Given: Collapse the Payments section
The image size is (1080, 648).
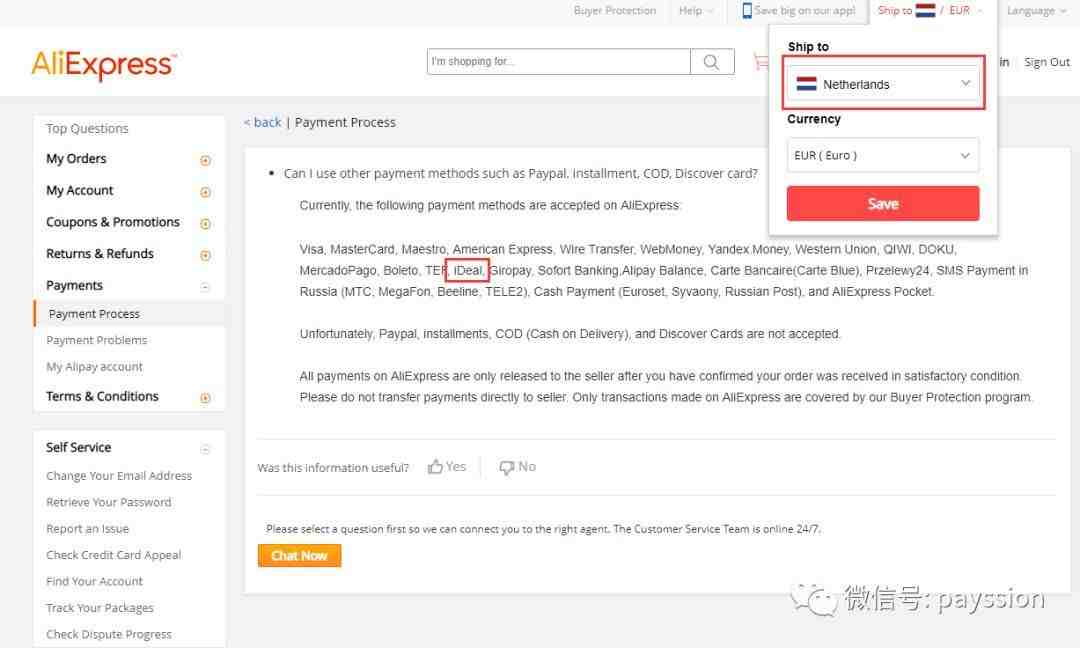Looking at the screenshot, I should [205, 287].
